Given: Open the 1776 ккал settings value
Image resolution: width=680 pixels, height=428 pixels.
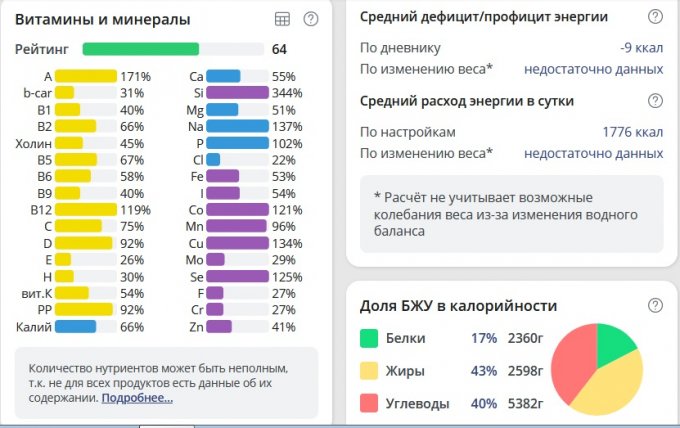Looking at the screenshot, I should coord(632,132).
